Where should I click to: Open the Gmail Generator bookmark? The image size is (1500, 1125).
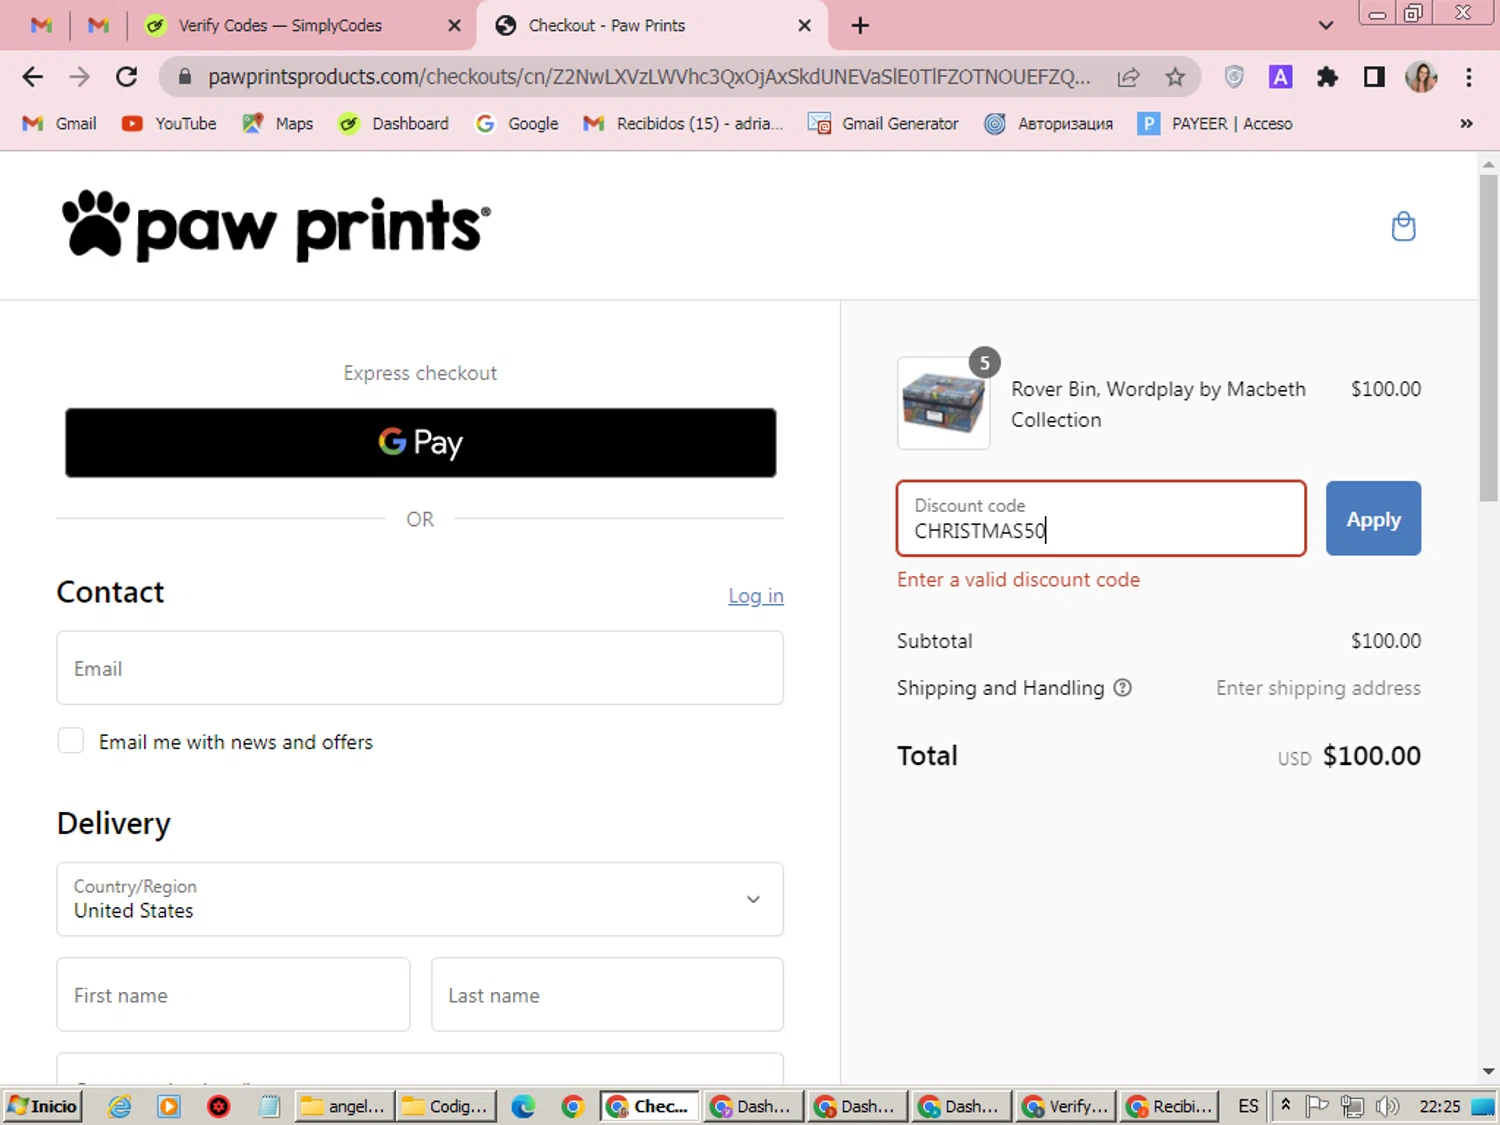pyautogui.click(x=883, y=123)
